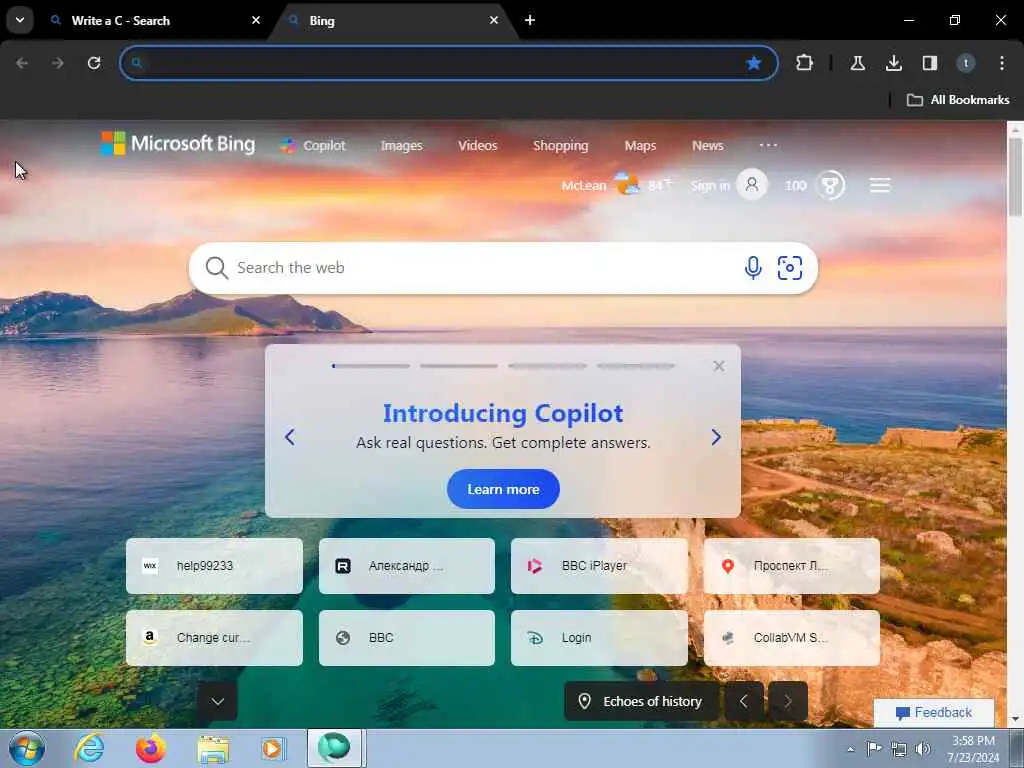Toggle the bookmark star in address bar
This screenshot has width=1024, height=768.
754,63
